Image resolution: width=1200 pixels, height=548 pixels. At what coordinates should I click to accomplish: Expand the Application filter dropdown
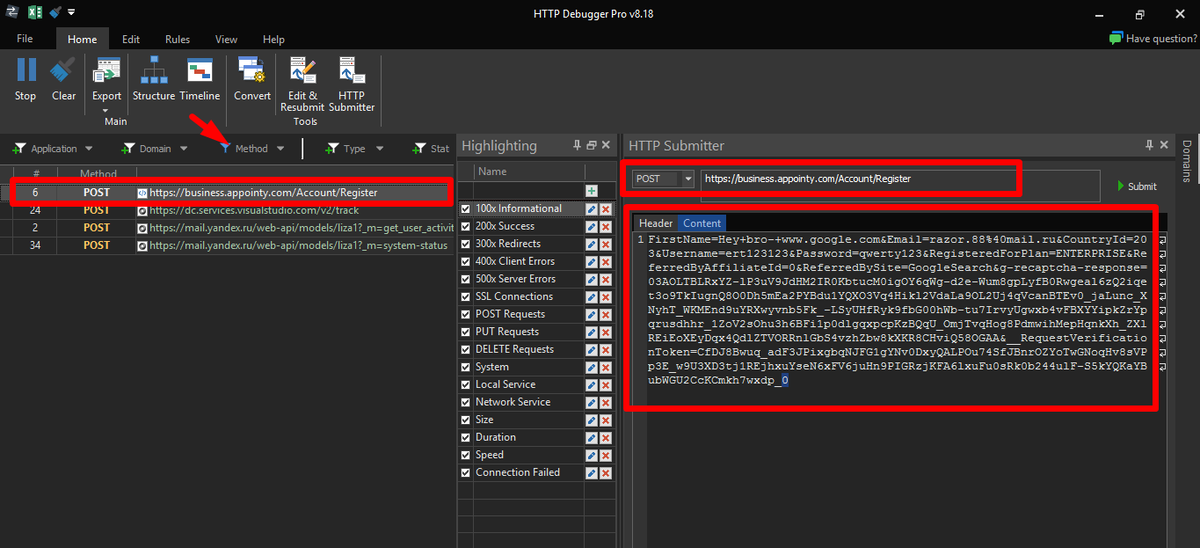click(88, 149)
